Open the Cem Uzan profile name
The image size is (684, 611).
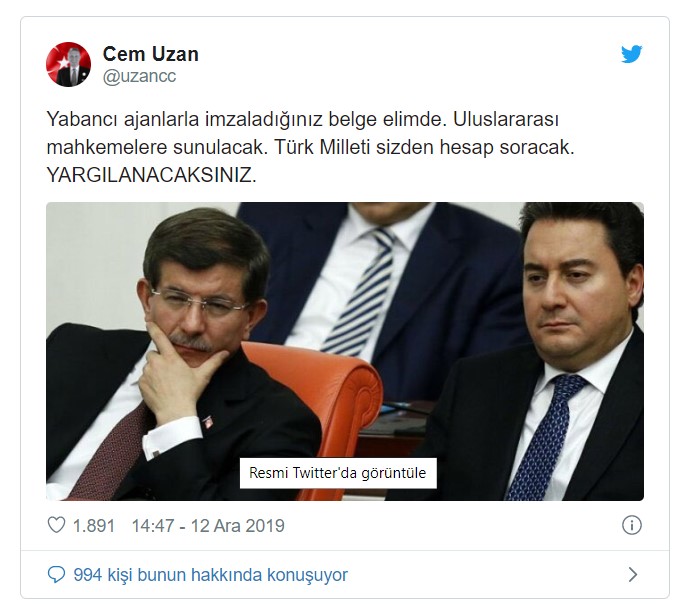150,54
